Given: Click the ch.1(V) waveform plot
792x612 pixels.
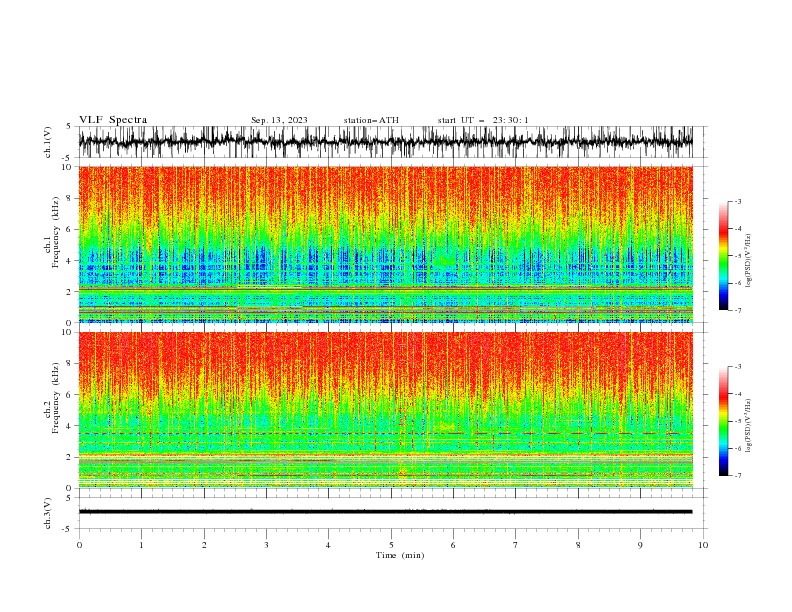Looking at the screenshot, I should 385,142.
